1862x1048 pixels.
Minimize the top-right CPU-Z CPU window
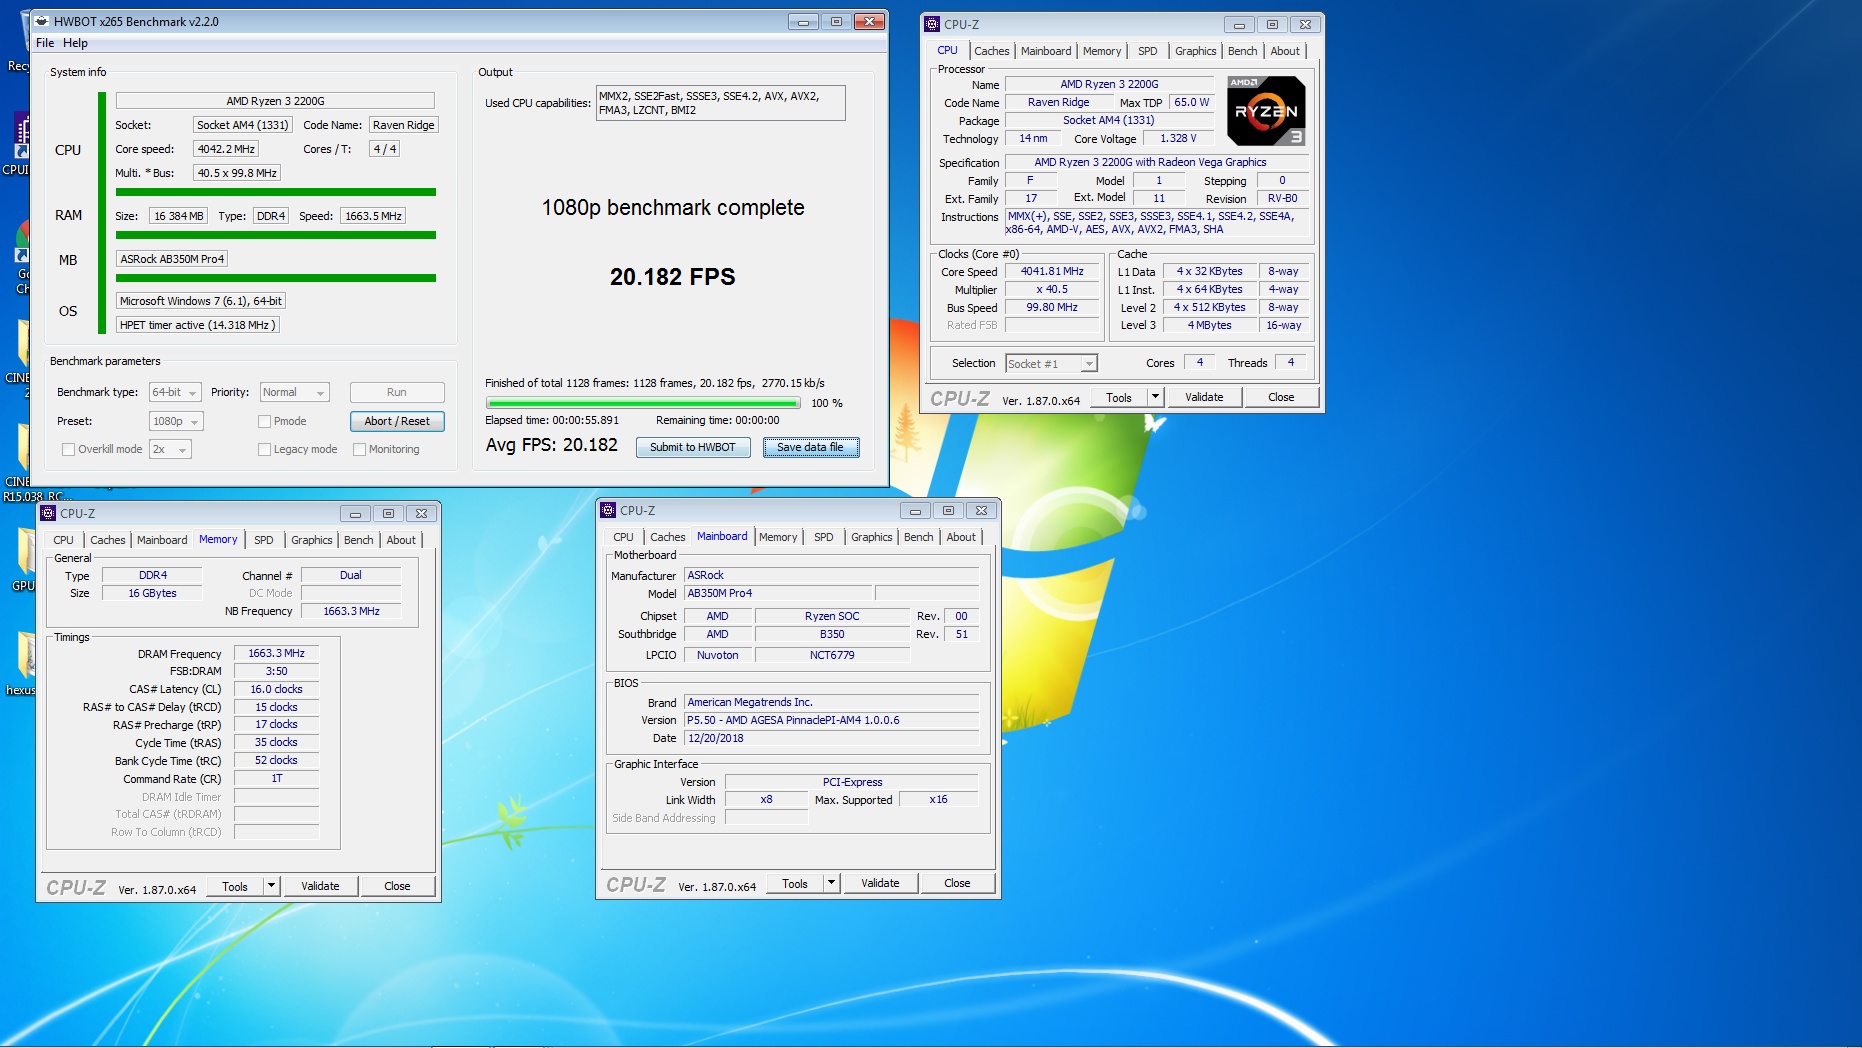(x=1239, y=25)
